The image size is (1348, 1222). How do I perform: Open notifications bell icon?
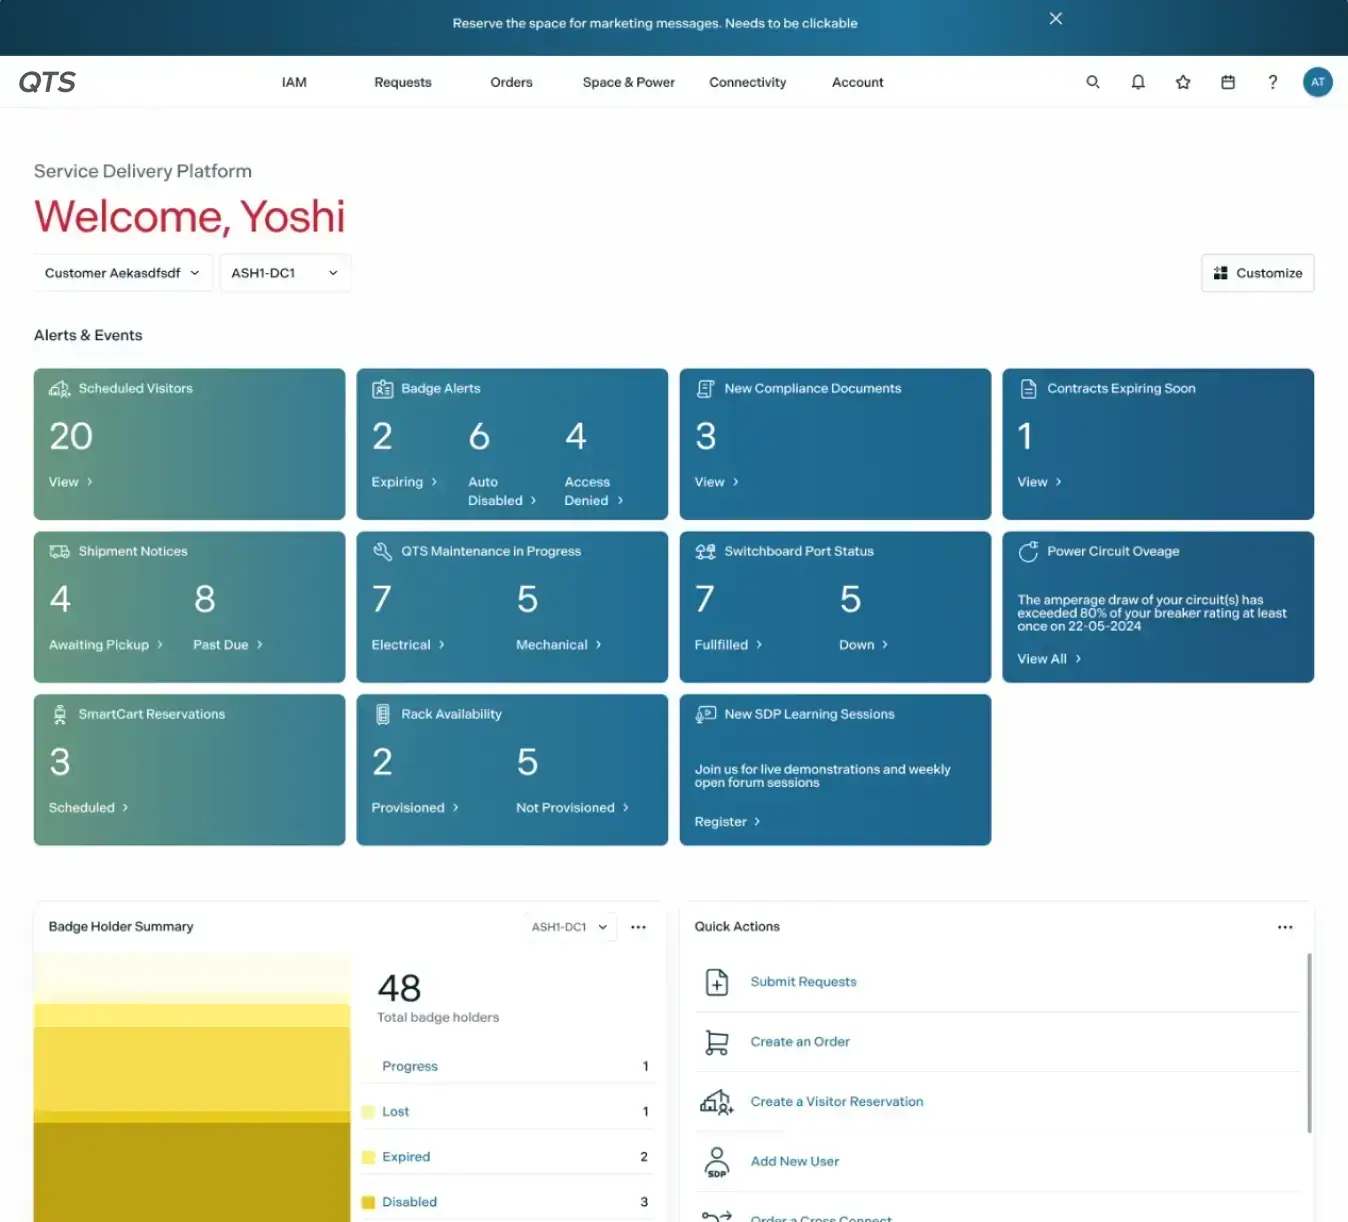pyautogui.click(x=1138, y=82)
